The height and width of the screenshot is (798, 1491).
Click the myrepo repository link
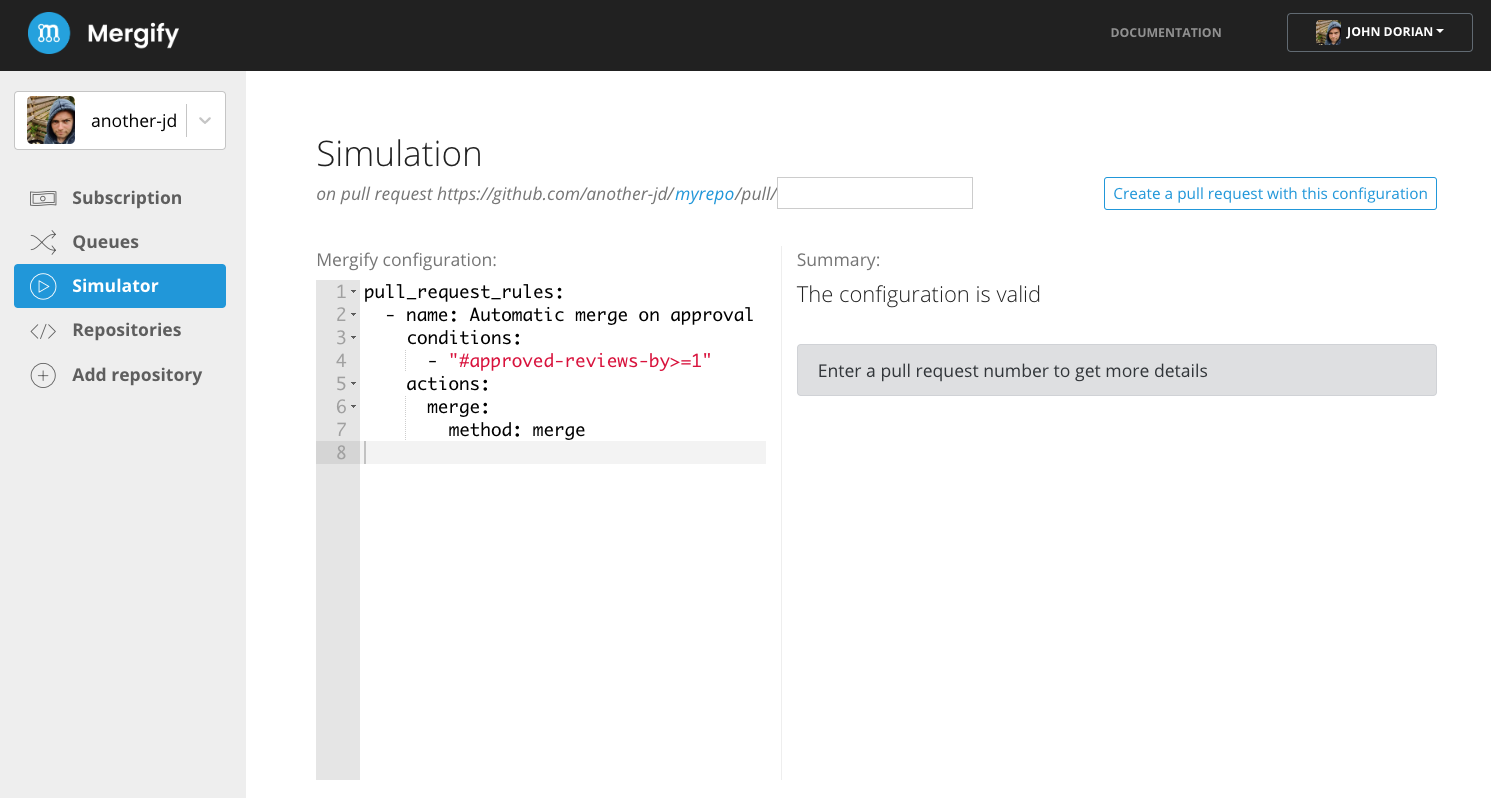[704, 194]
